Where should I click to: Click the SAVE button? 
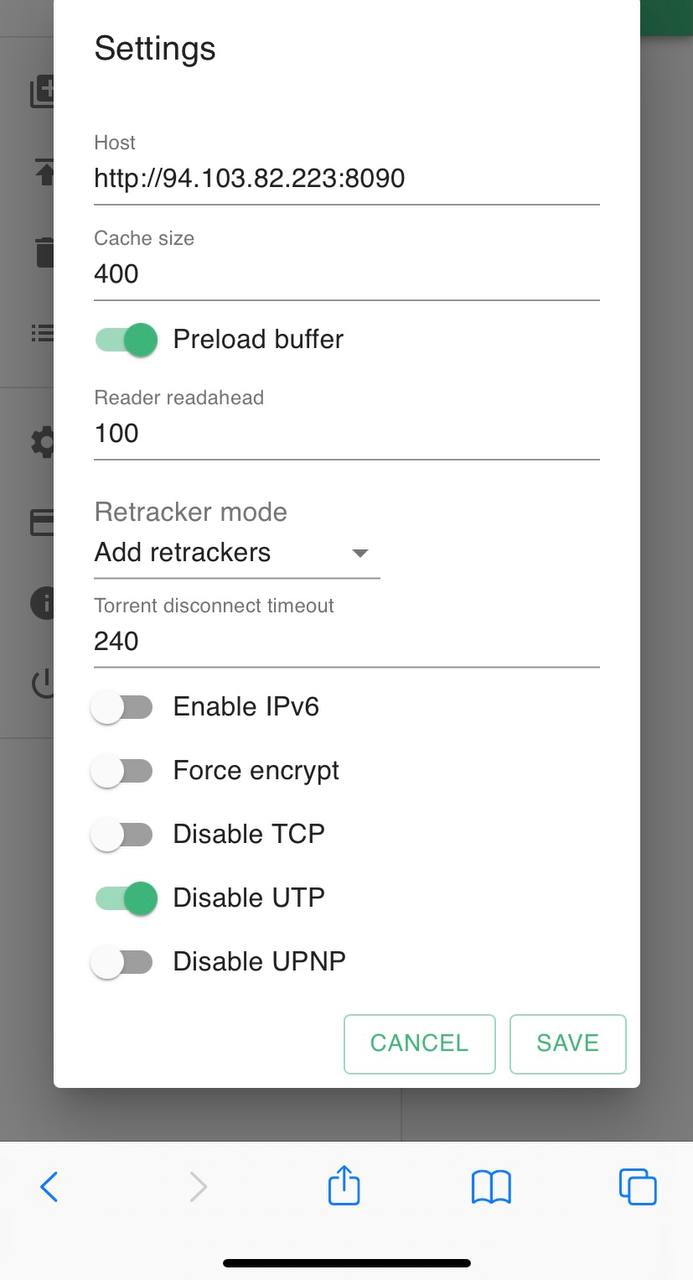[x=568, y=1044]
